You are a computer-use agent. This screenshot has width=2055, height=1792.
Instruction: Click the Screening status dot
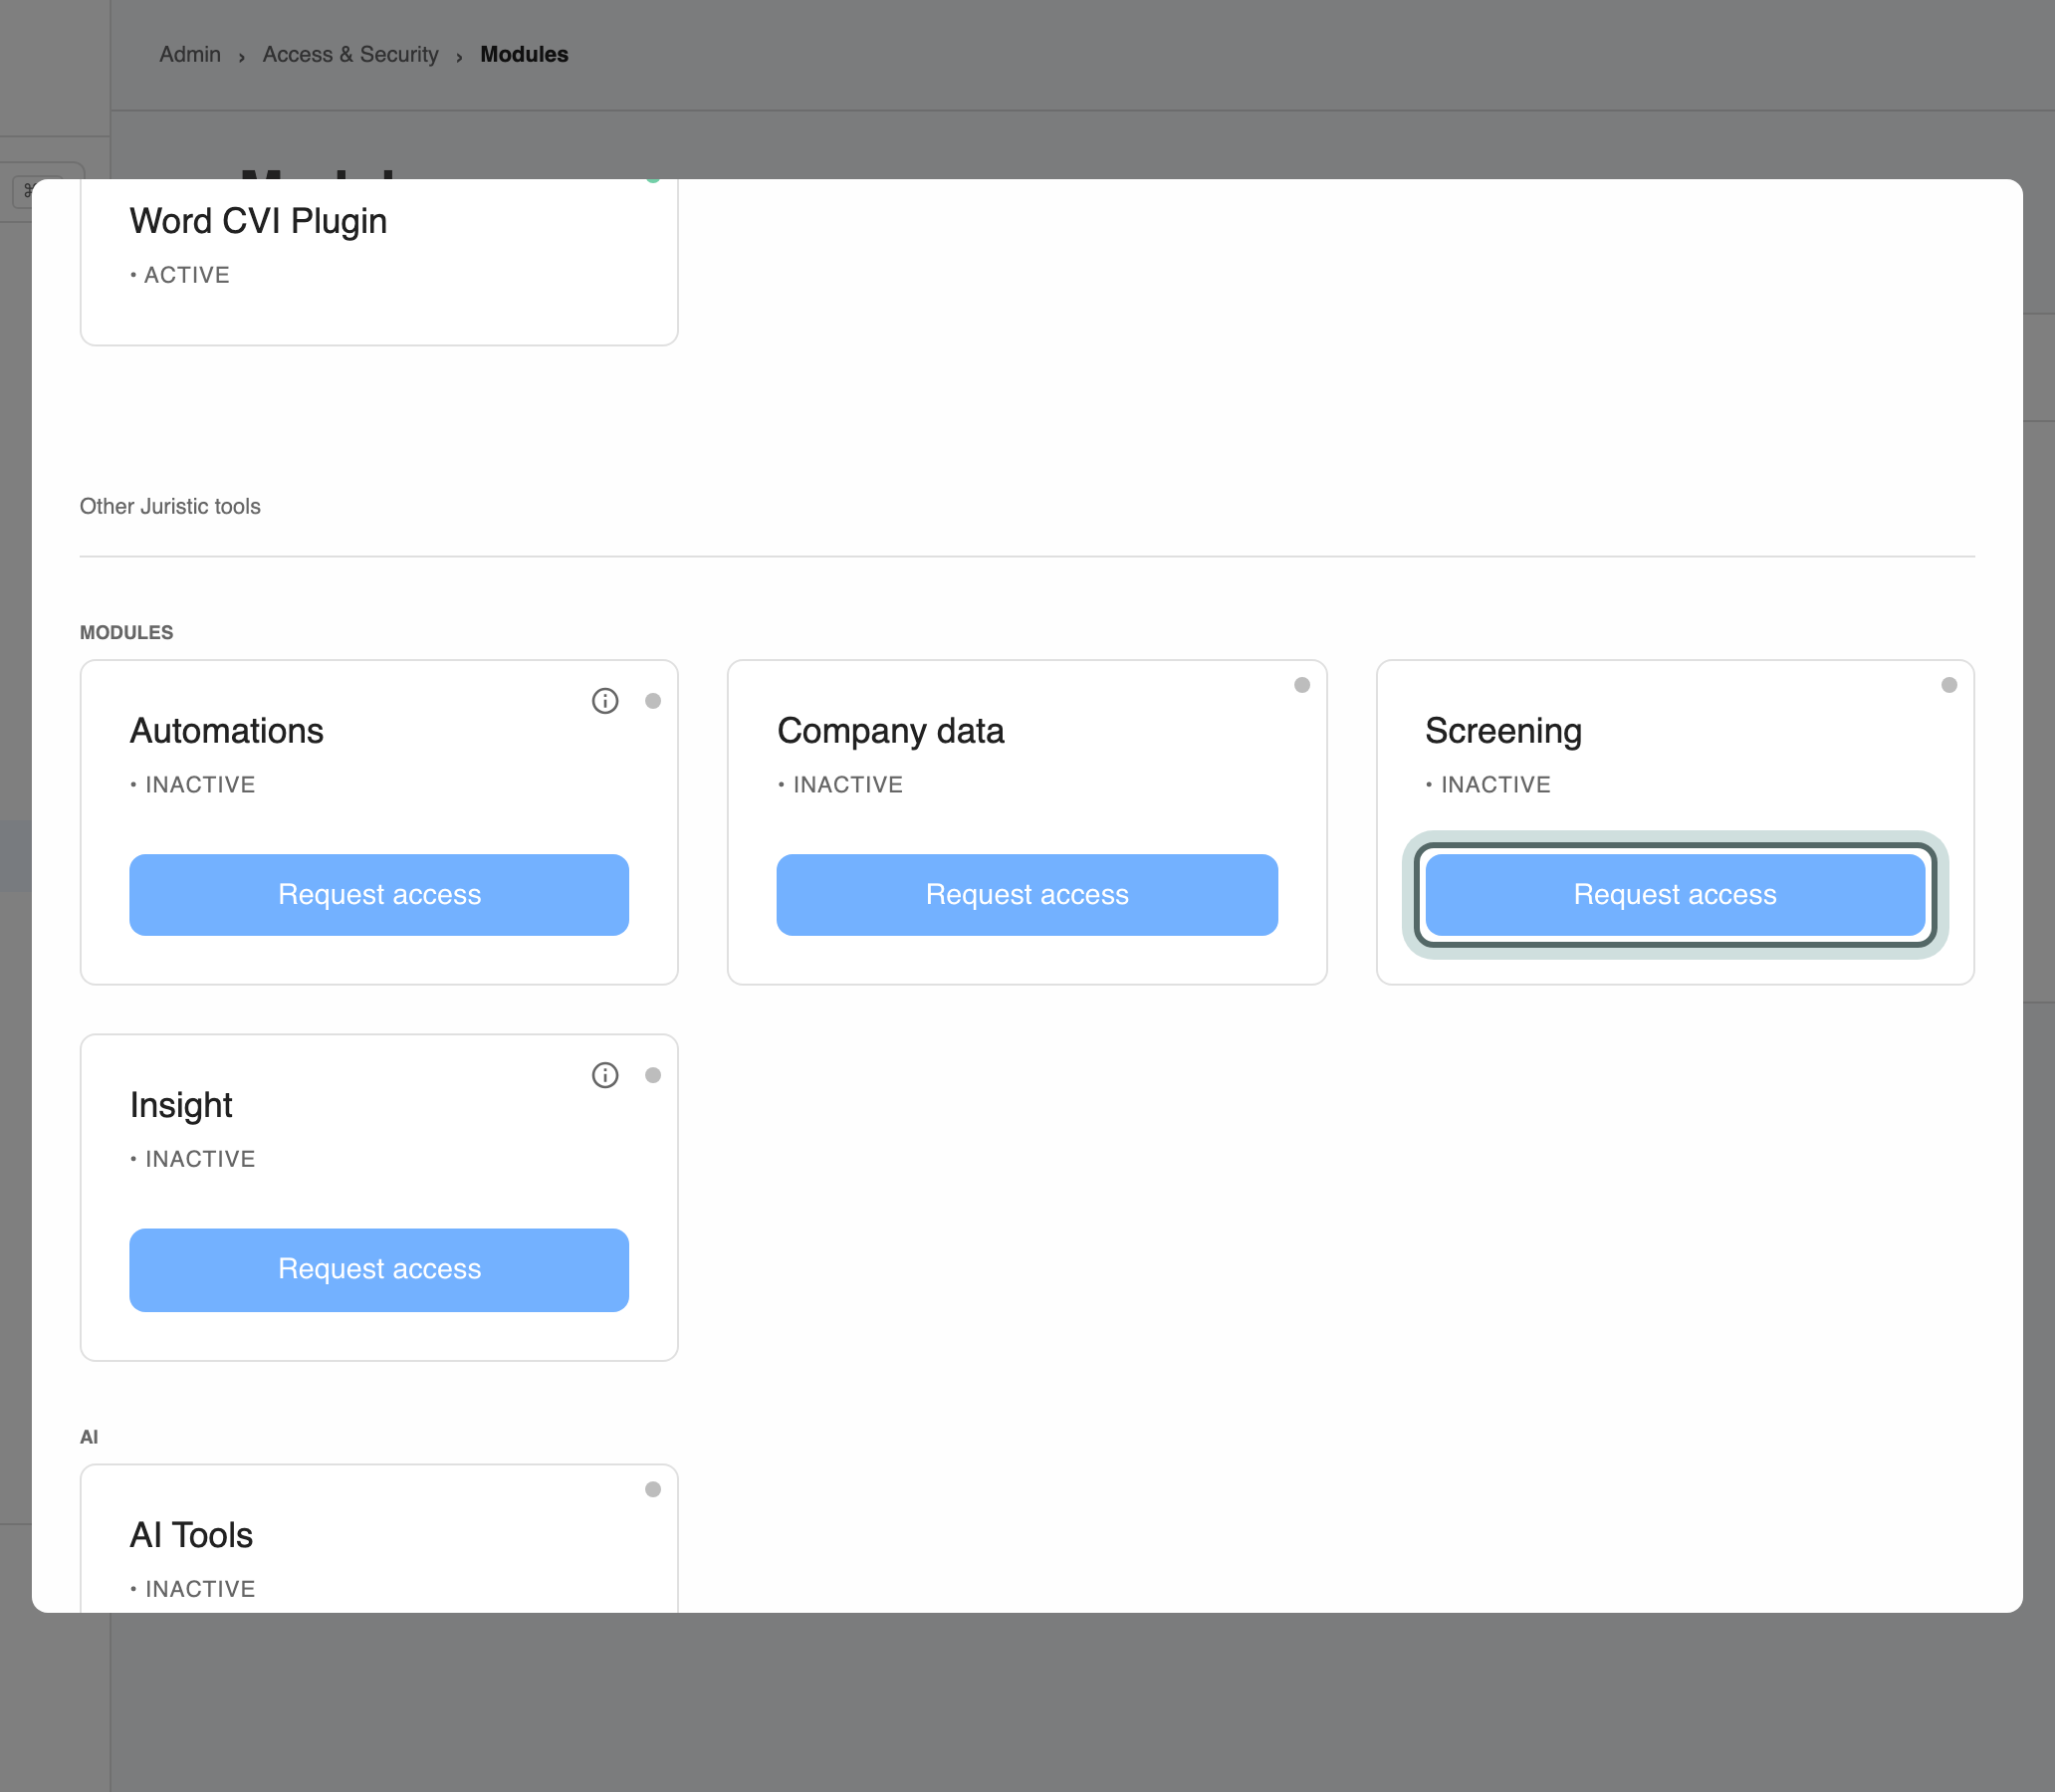click(1949, 685)
